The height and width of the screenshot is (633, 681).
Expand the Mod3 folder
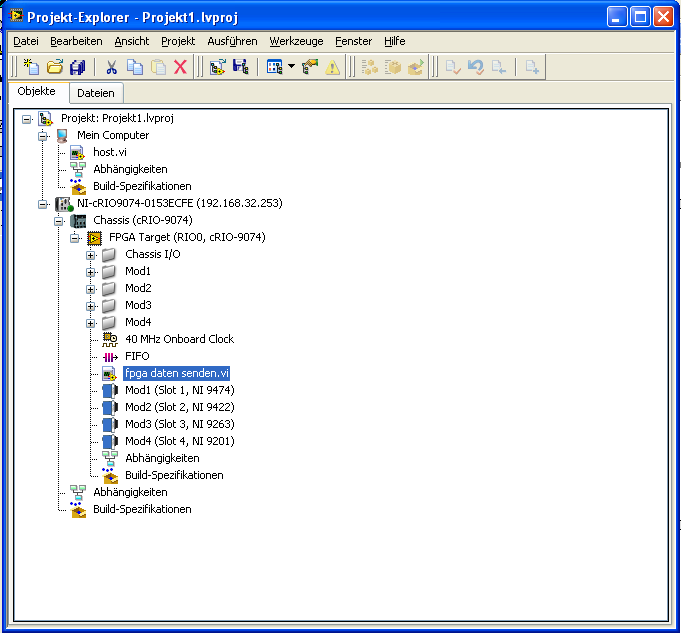[x=90, y=306]
